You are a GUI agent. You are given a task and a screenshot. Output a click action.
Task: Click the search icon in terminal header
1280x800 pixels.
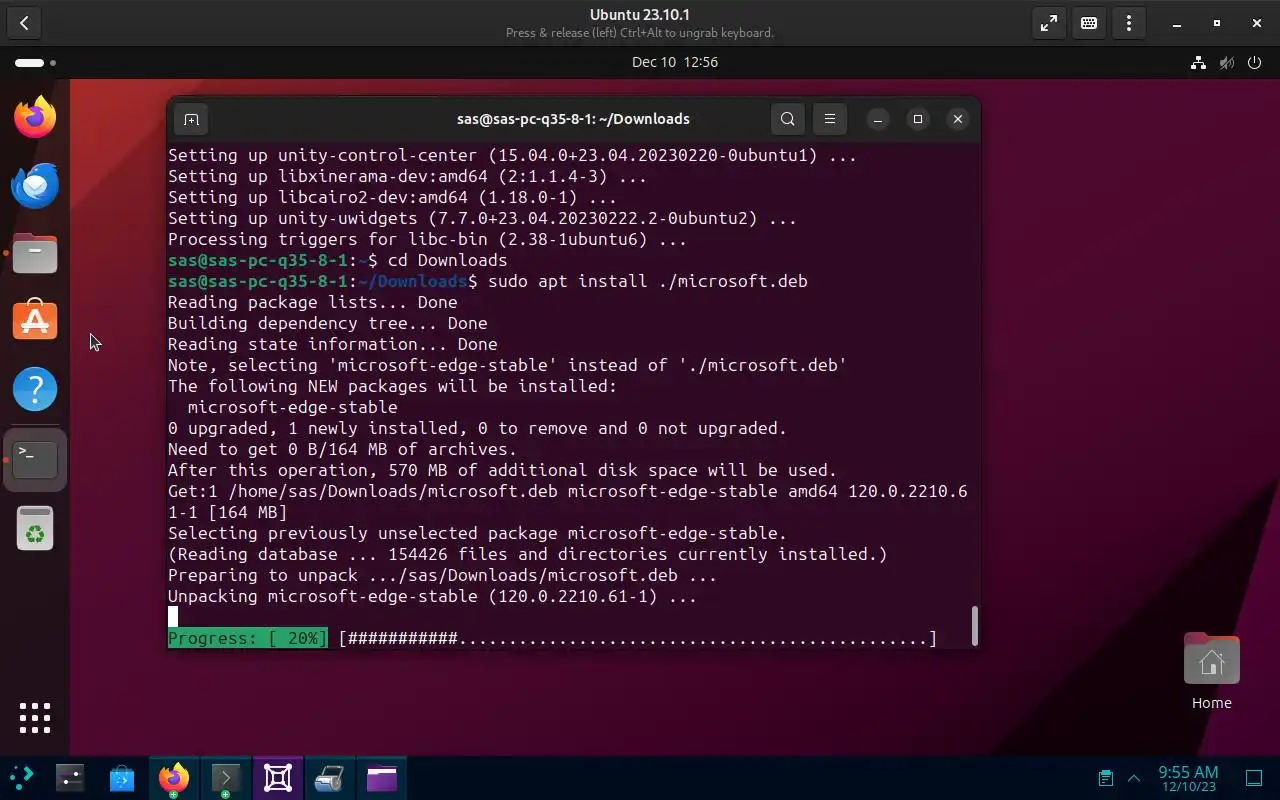(x=788, y=119)
